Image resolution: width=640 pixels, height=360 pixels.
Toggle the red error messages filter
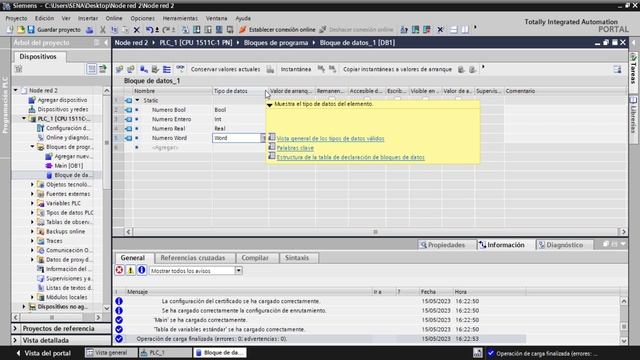coord(119,270)
